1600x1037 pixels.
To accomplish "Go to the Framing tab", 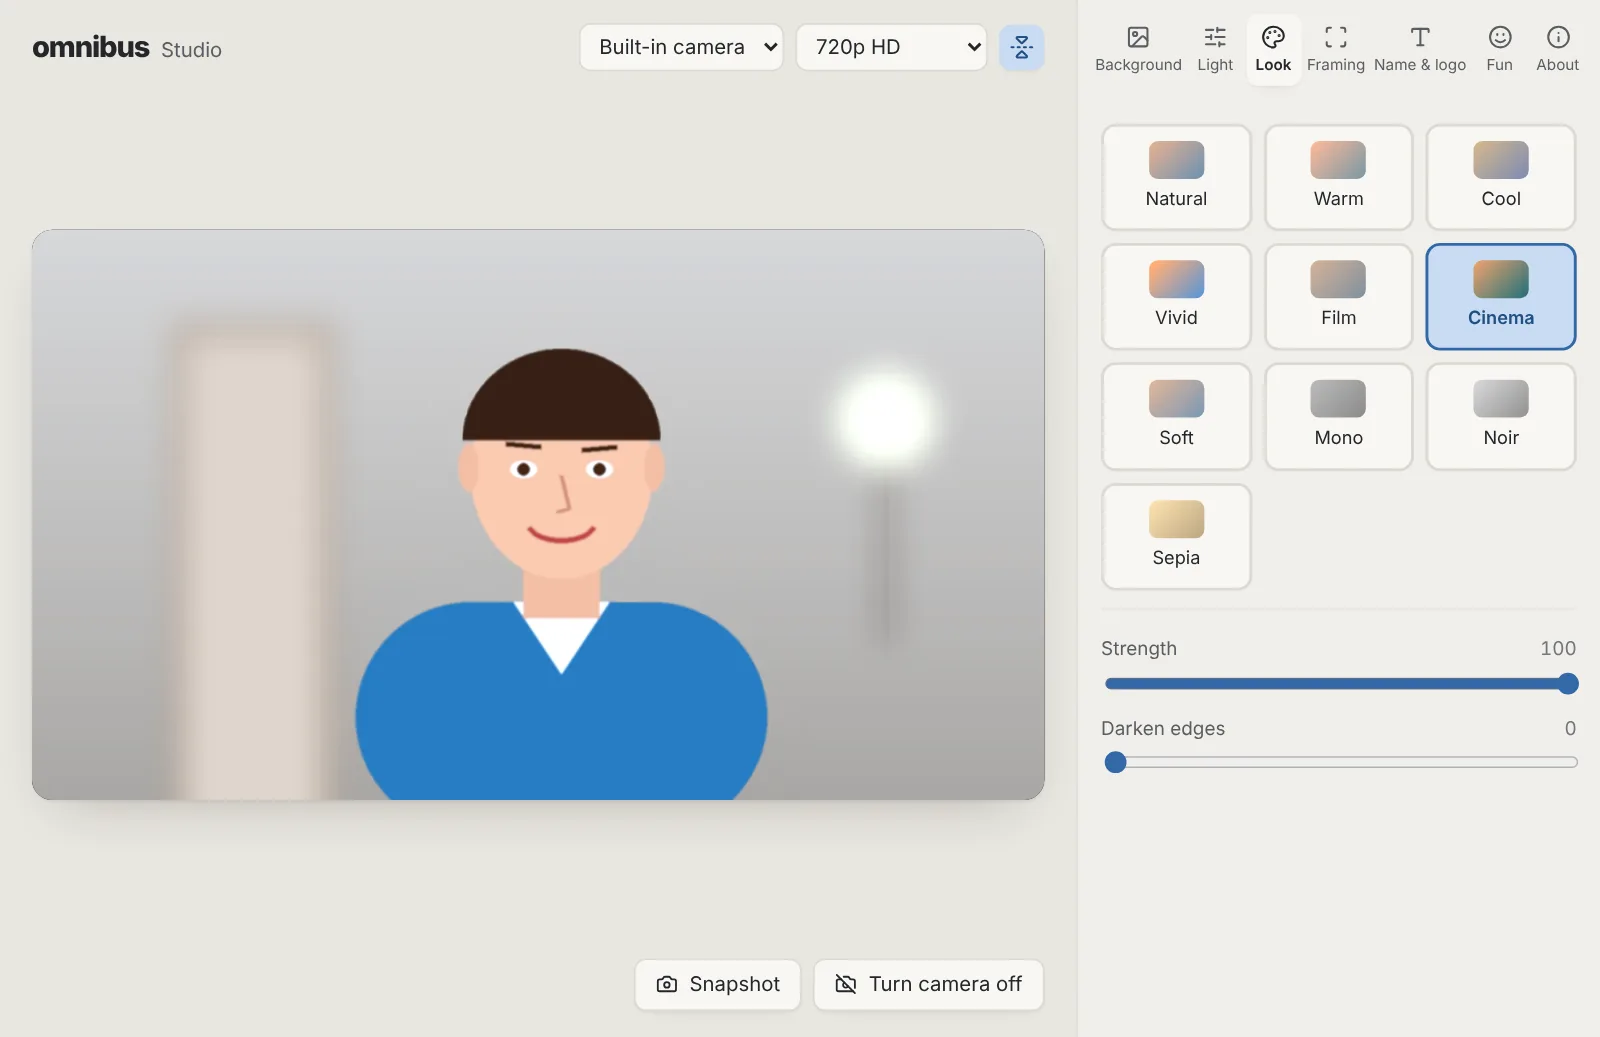I will [x=1335, y=50].
